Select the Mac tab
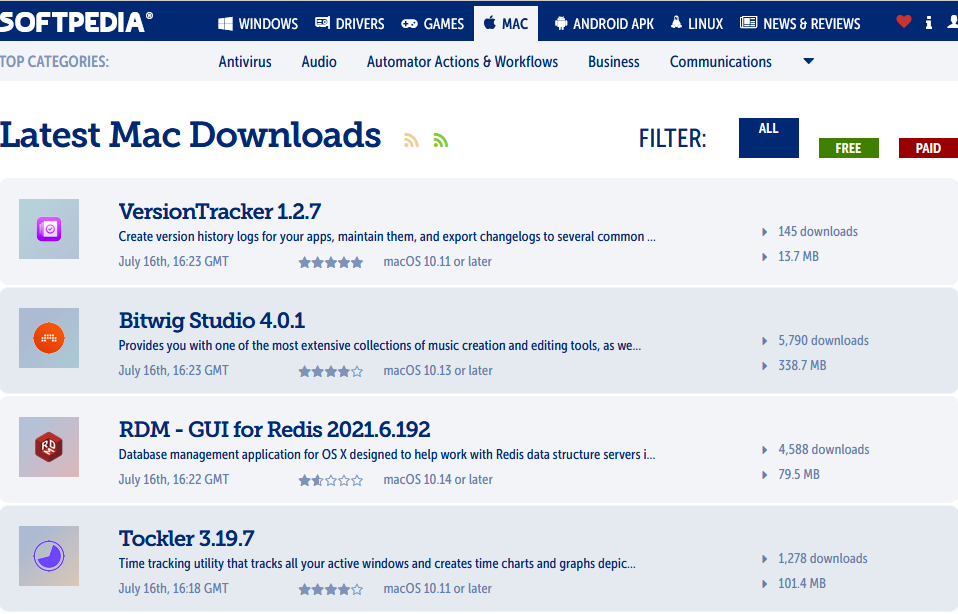This screenshot has height=614, width=958. tap(506, 24)
